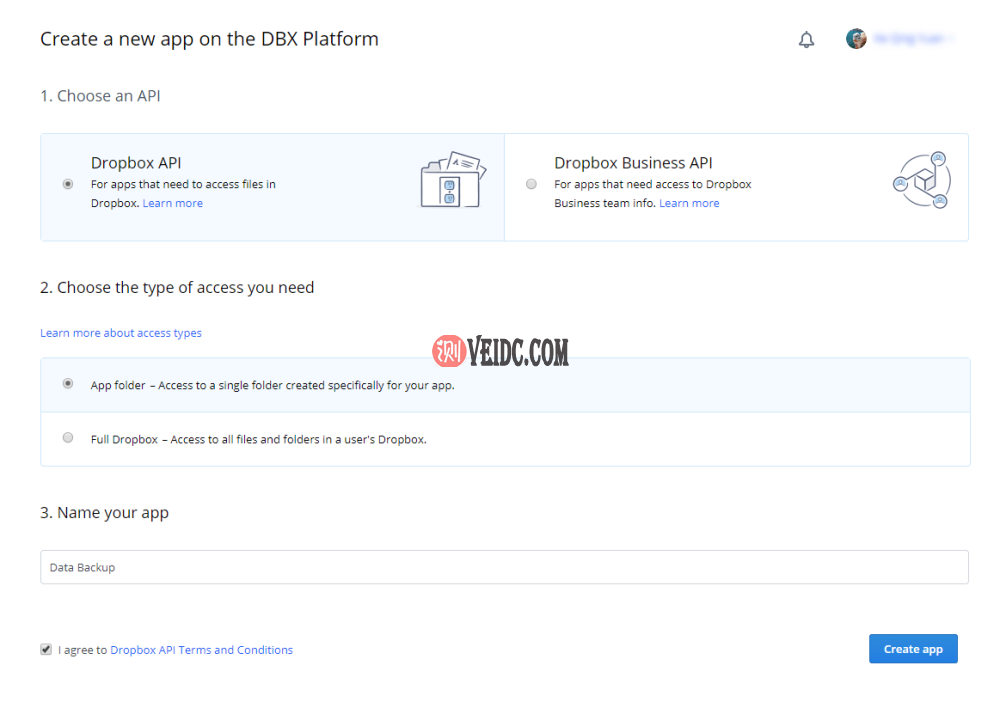Choose Full Dropbox access type

pyautogui.click(x=67, y=437)
